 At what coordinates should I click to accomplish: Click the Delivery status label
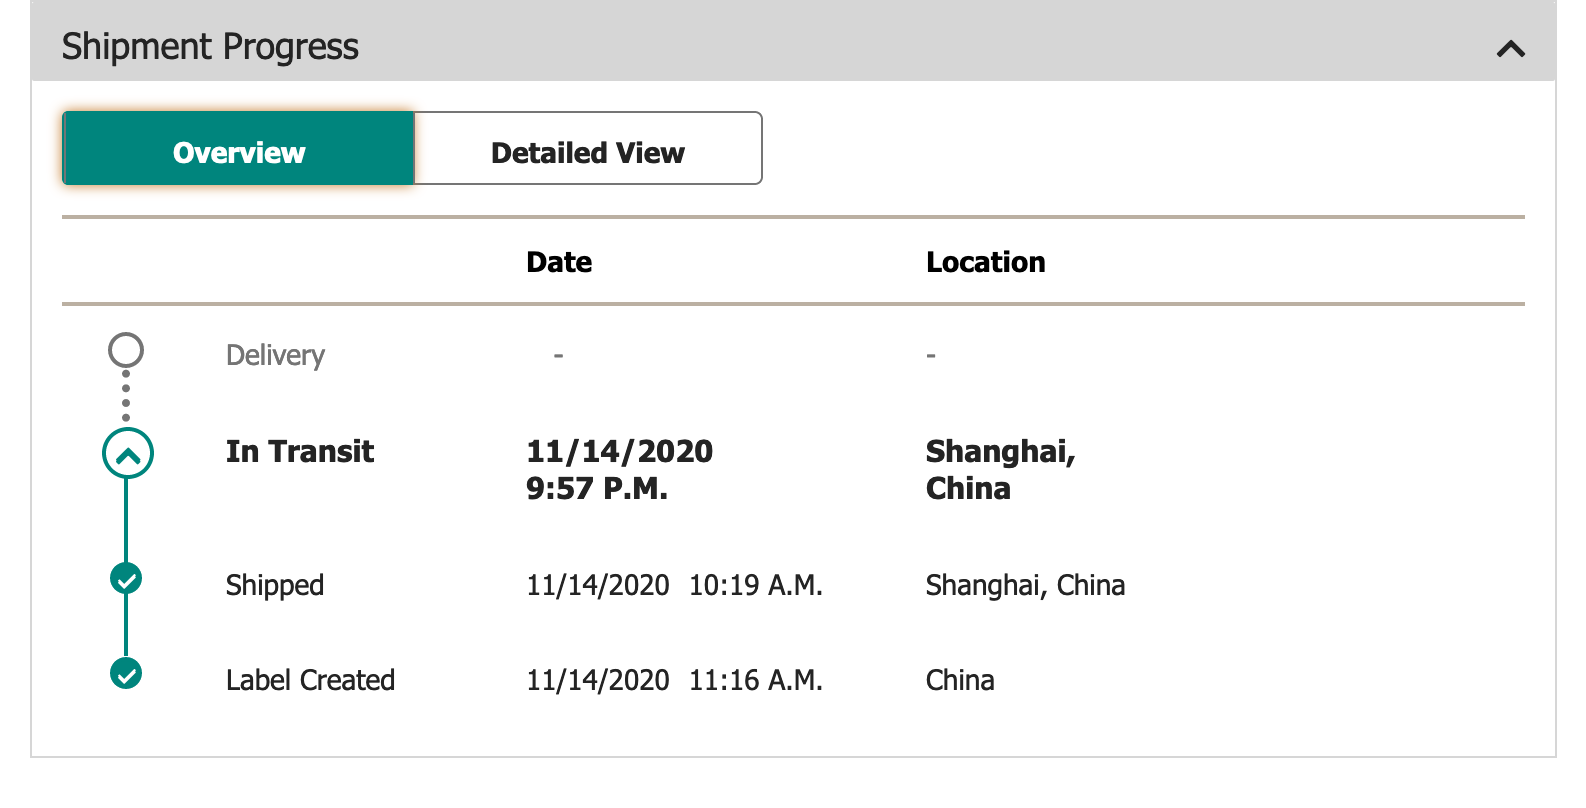coord(275,355)
